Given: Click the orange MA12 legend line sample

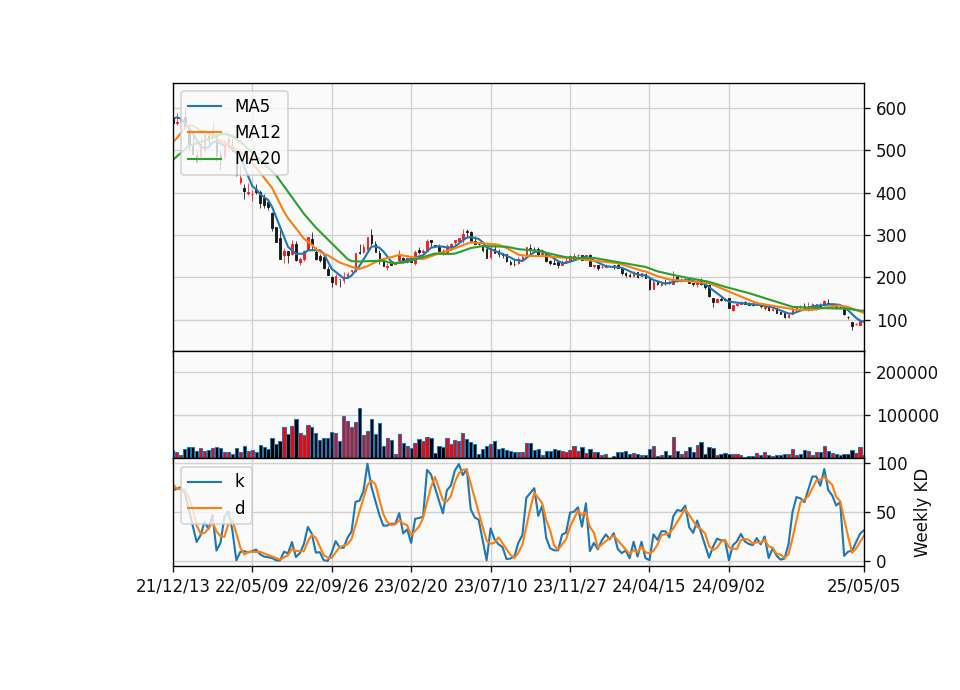Looking at the screenshot, I should (x=204, y=132).
